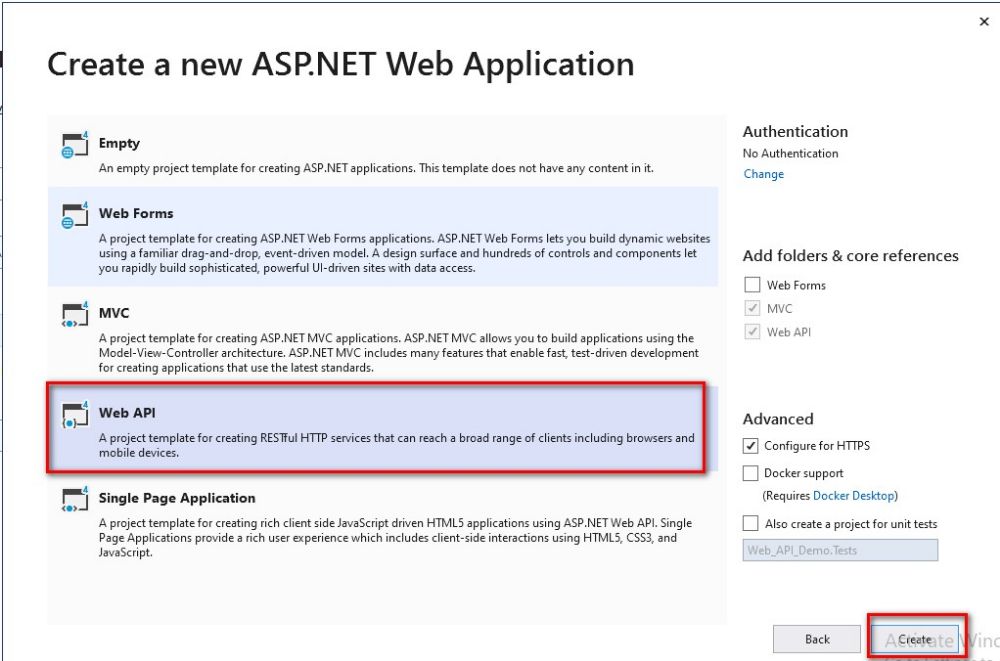Toggle the Web API folder reference checkbox

753,332
